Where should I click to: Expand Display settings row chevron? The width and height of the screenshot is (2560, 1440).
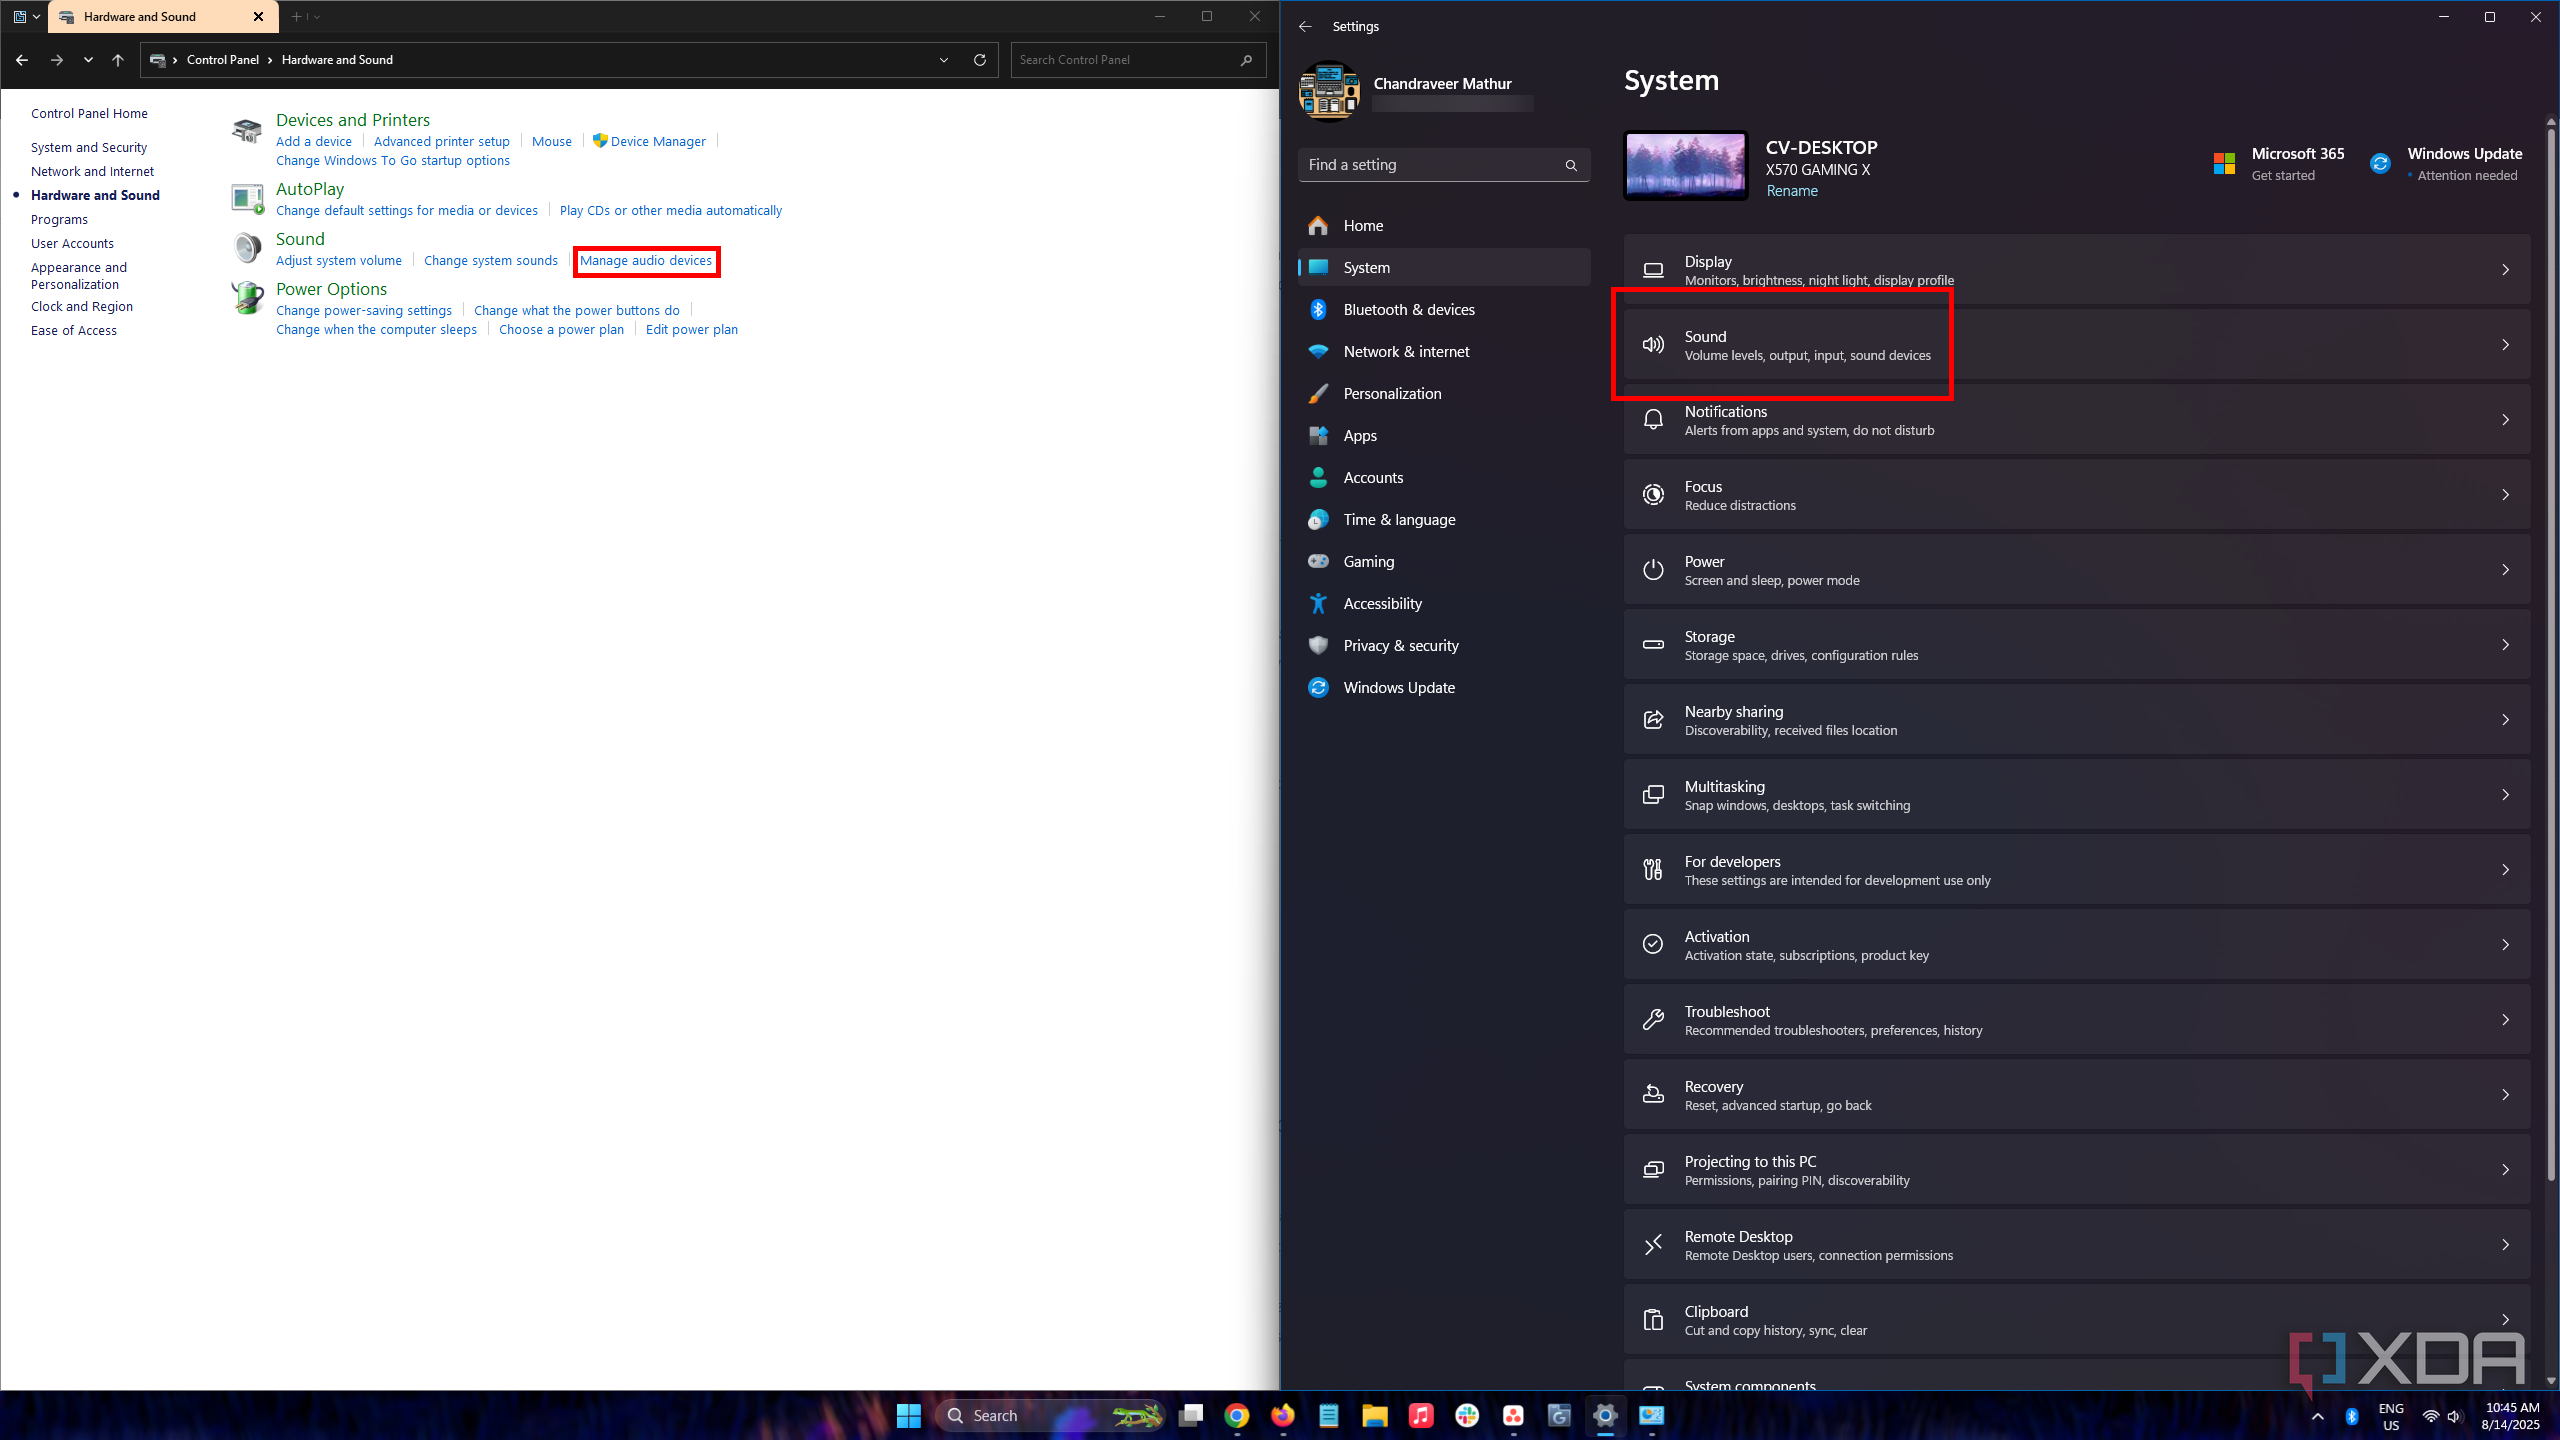tap(2505, 270)
